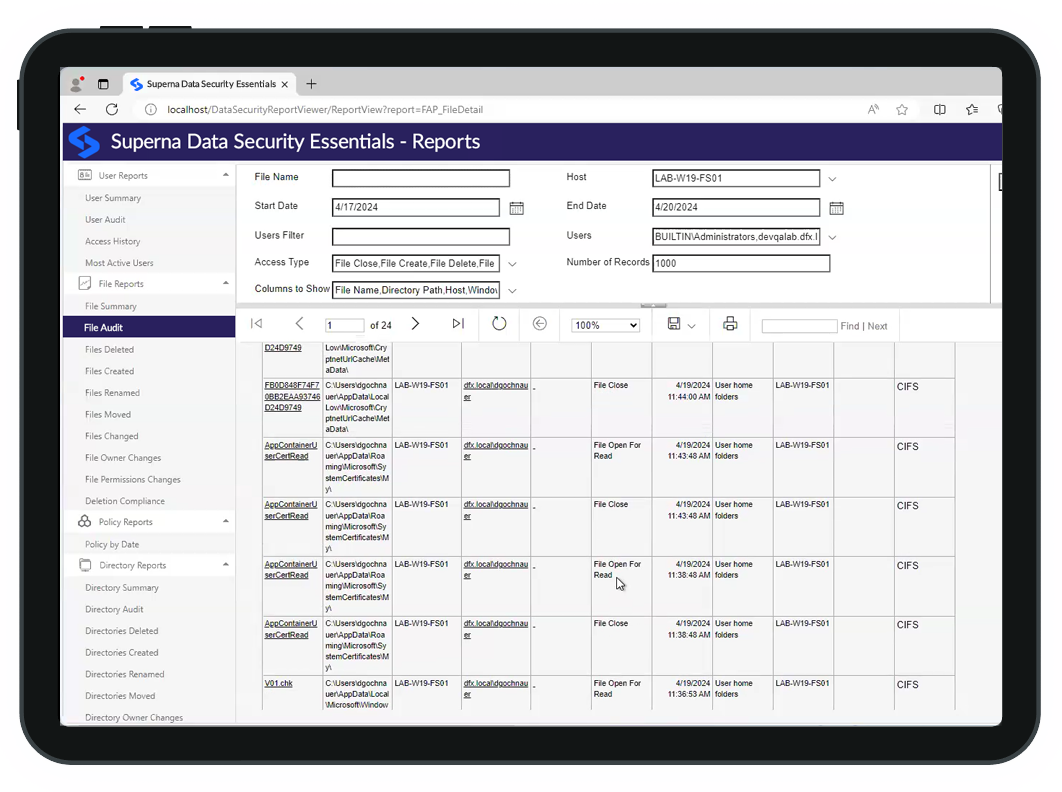1062x792 pixels.
Task: Jump to the first report page
Action: click(256, 324)
